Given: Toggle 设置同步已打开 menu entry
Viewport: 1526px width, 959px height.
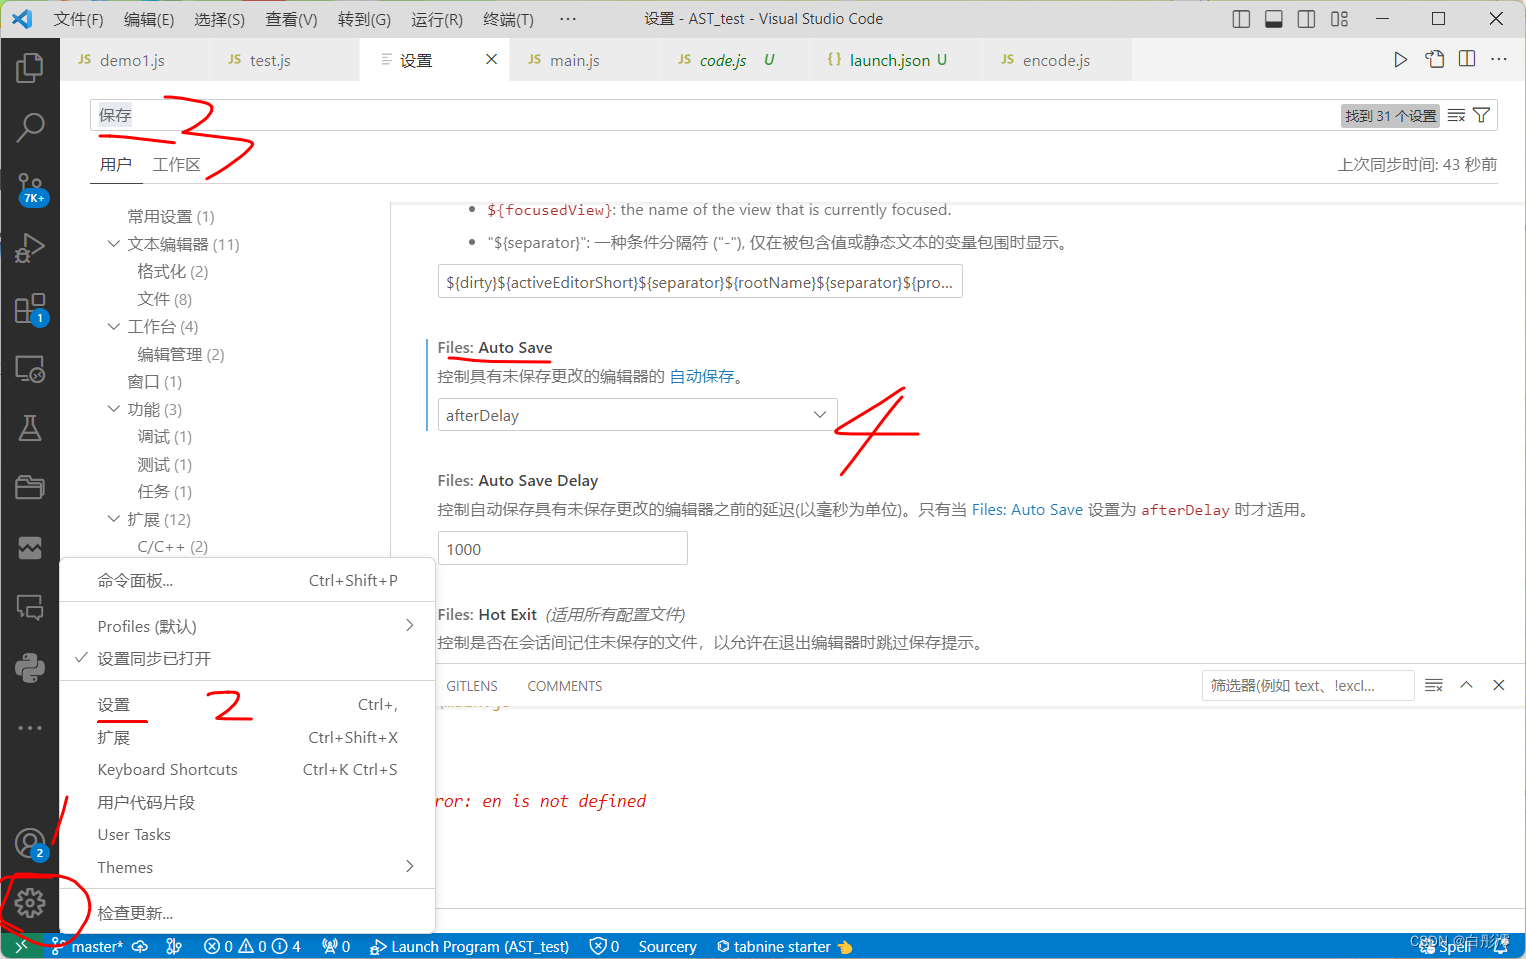Looking at the screenshot, I should pos(247,658).
